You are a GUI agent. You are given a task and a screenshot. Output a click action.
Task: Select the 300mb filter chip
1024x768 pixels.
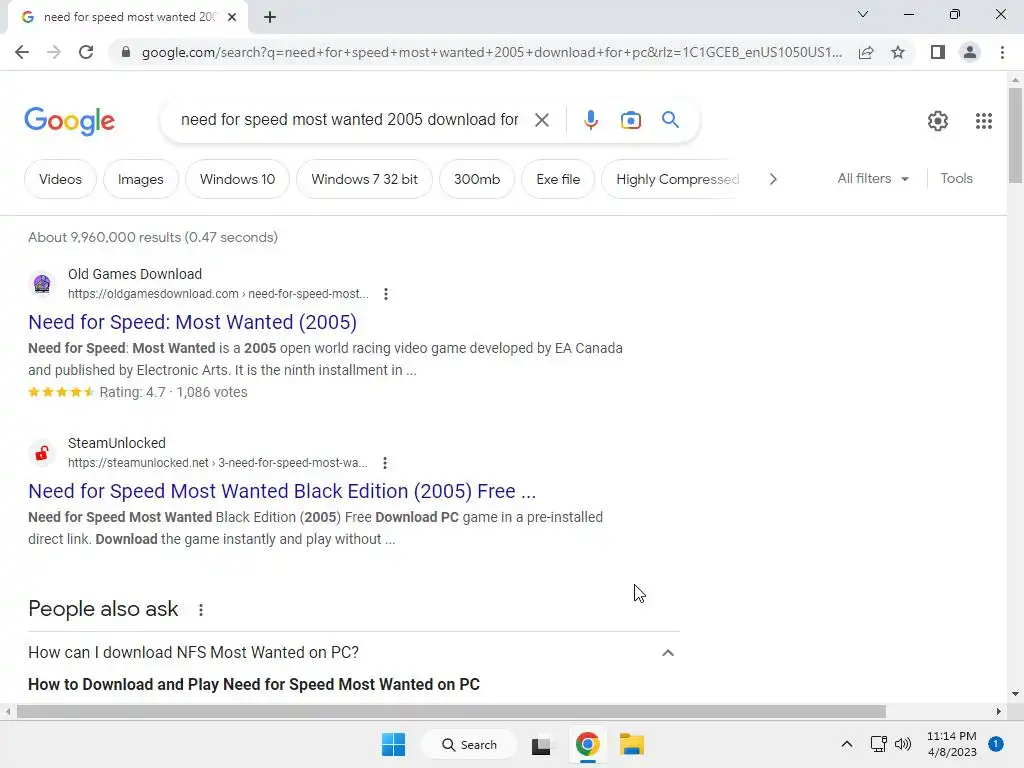pyautogui.click(x=477, y=179)
